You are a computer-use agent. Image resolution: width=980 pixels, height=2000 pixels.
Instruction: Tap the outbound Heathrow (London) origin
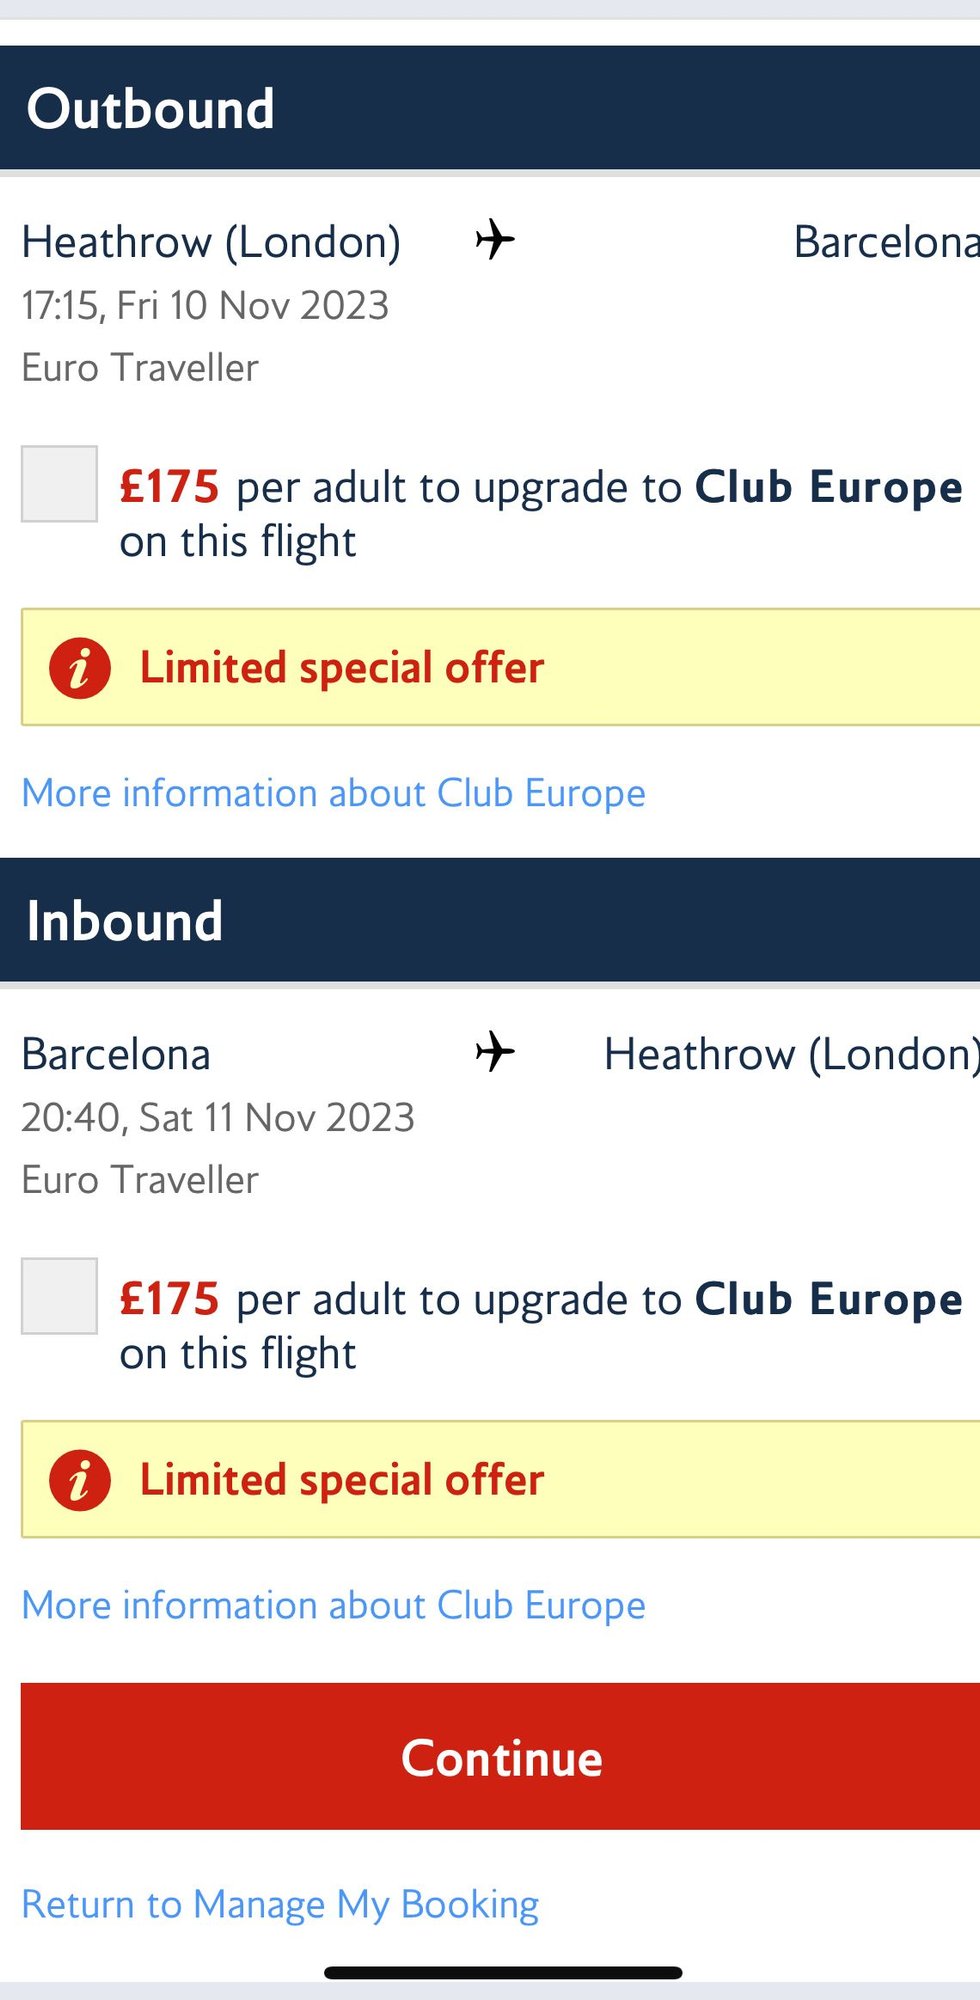click(x=211, y=242)
